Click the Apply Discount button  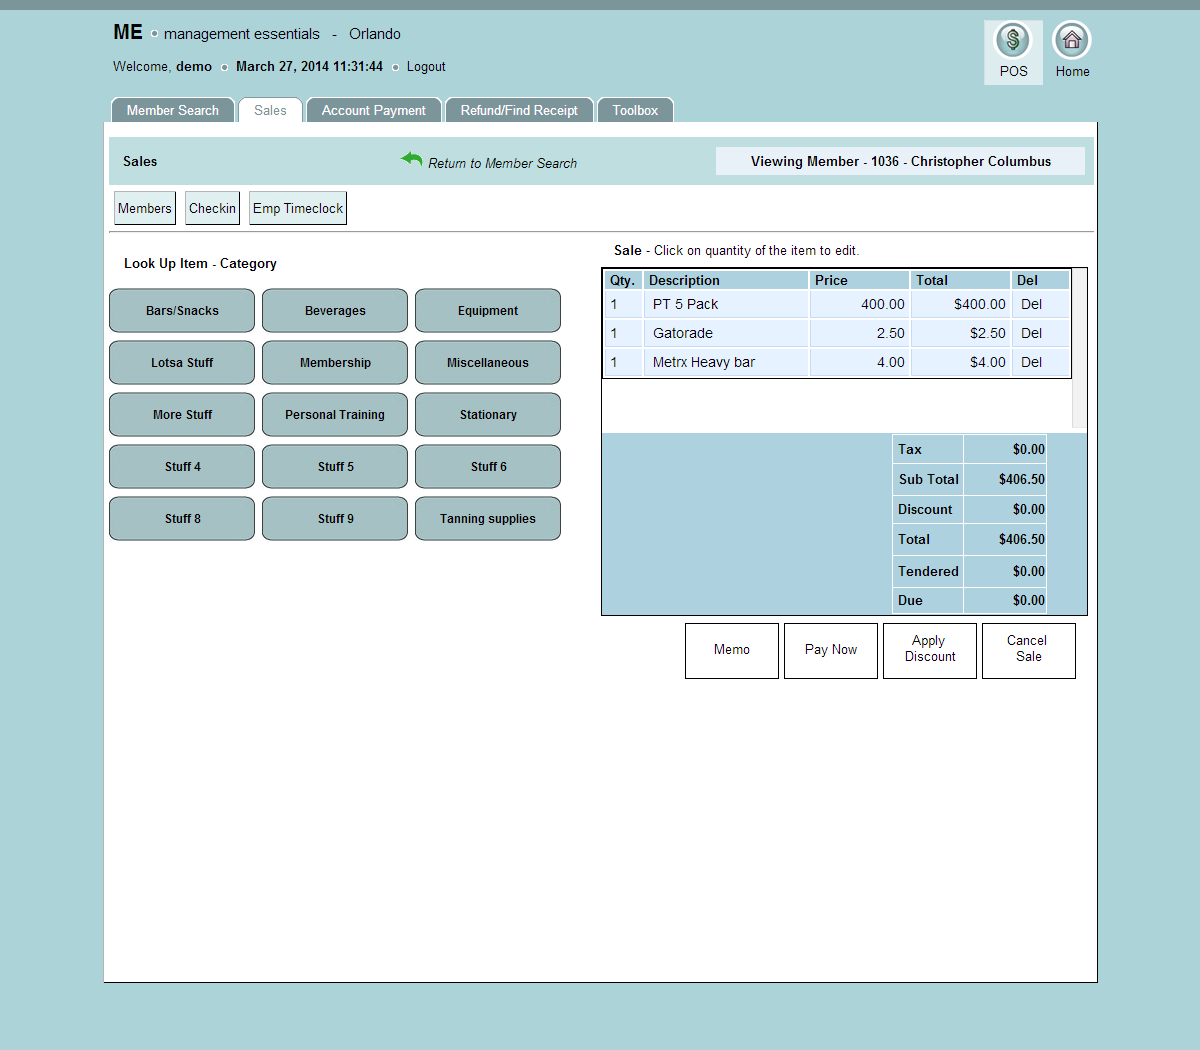[929, 650]
